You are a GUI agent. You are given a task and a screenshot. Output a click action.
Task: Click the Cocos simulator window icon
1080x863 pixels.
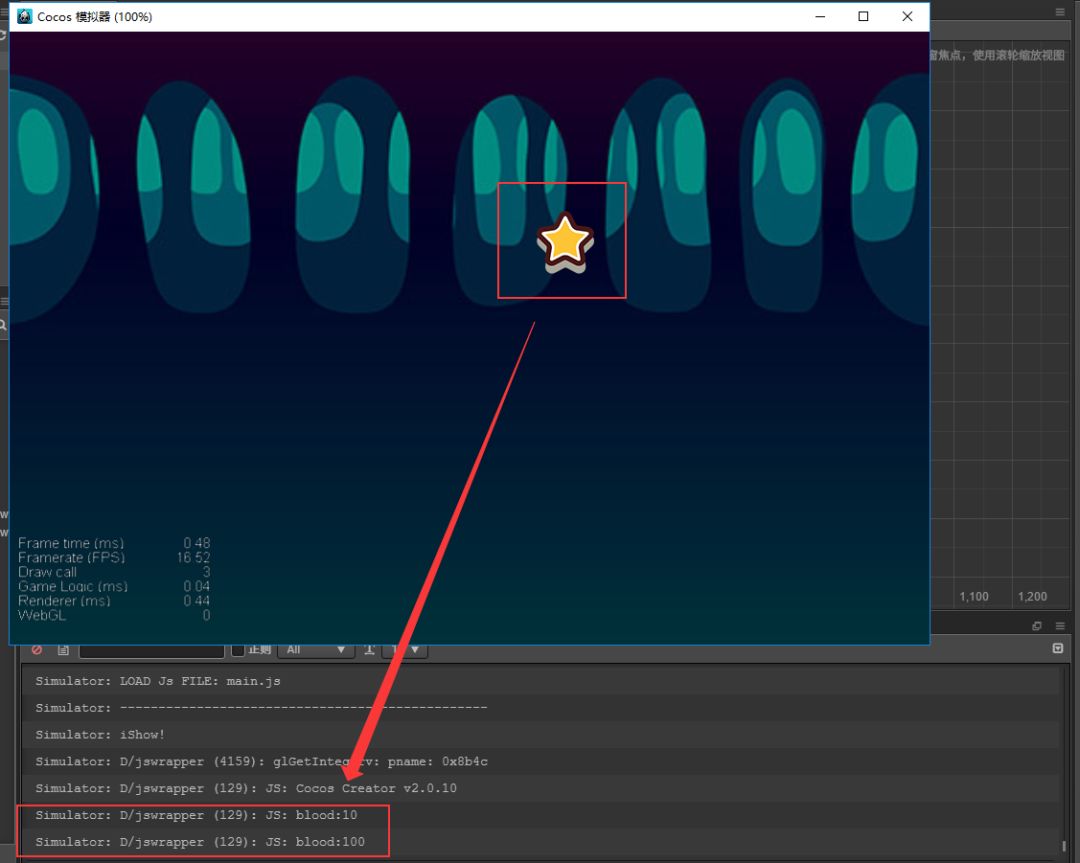pyautogui.click(x=25, y=17)
